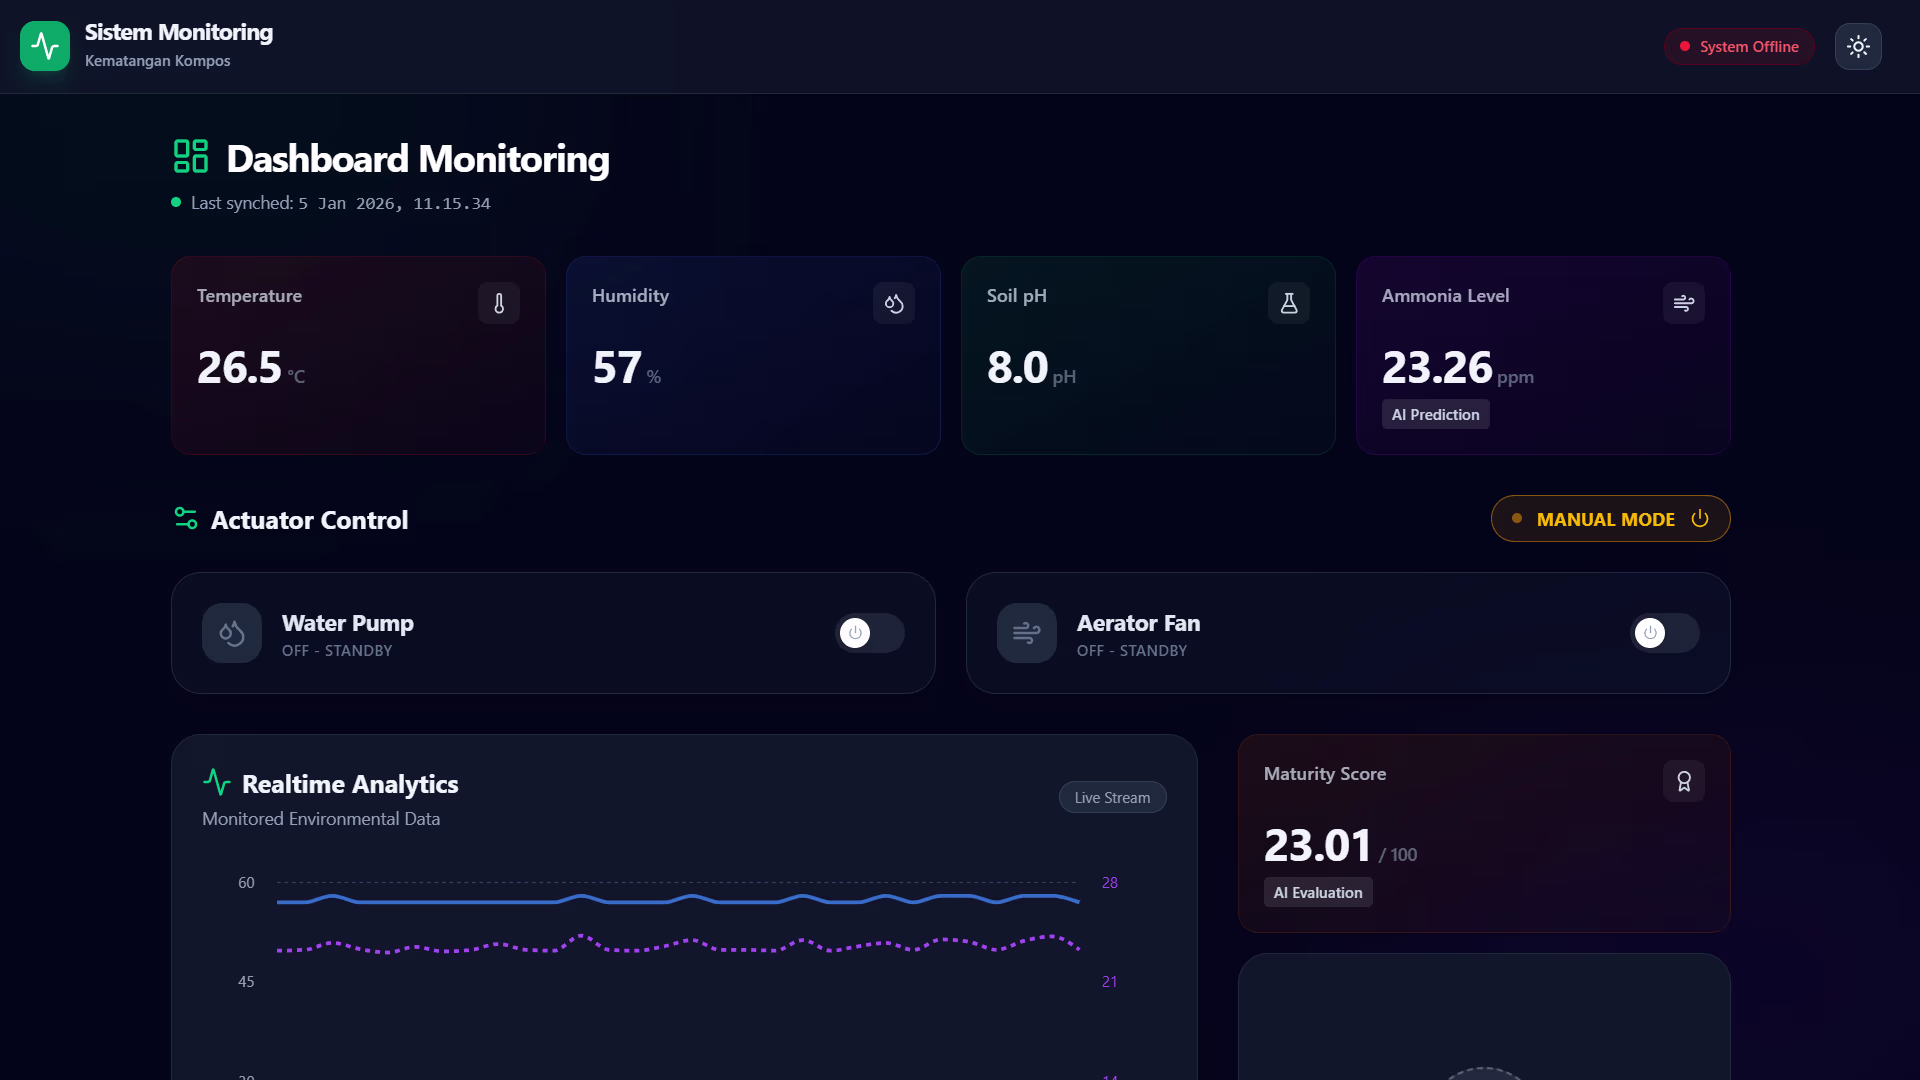Click the Aerator Fan wind icon
1920x1080 pixels.
1027,633
